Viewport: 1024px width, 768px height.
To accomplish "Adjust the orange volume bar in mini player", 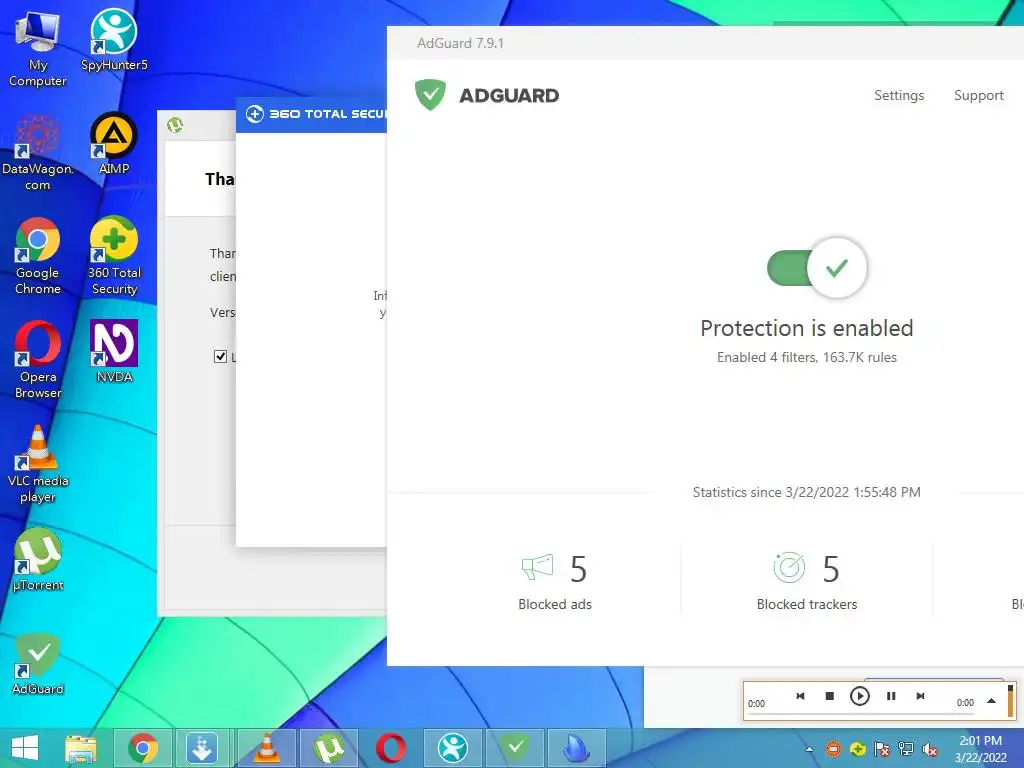I will point(1010,701).
